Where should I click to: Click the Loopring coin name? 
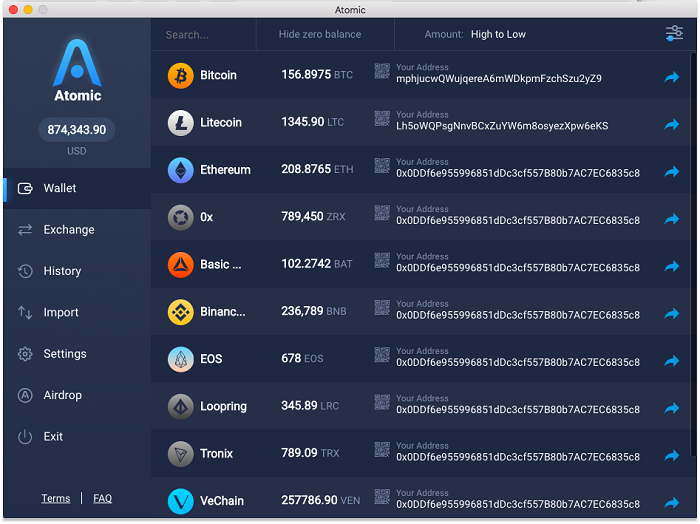pos(223,407)
